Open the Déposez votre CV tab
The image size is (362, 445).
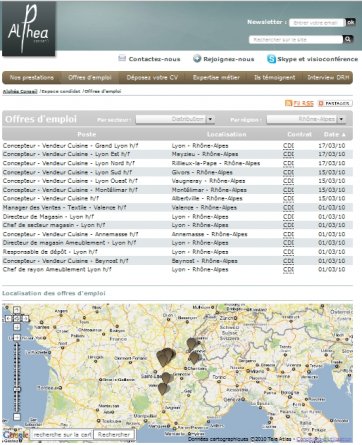tap(152, 78)
